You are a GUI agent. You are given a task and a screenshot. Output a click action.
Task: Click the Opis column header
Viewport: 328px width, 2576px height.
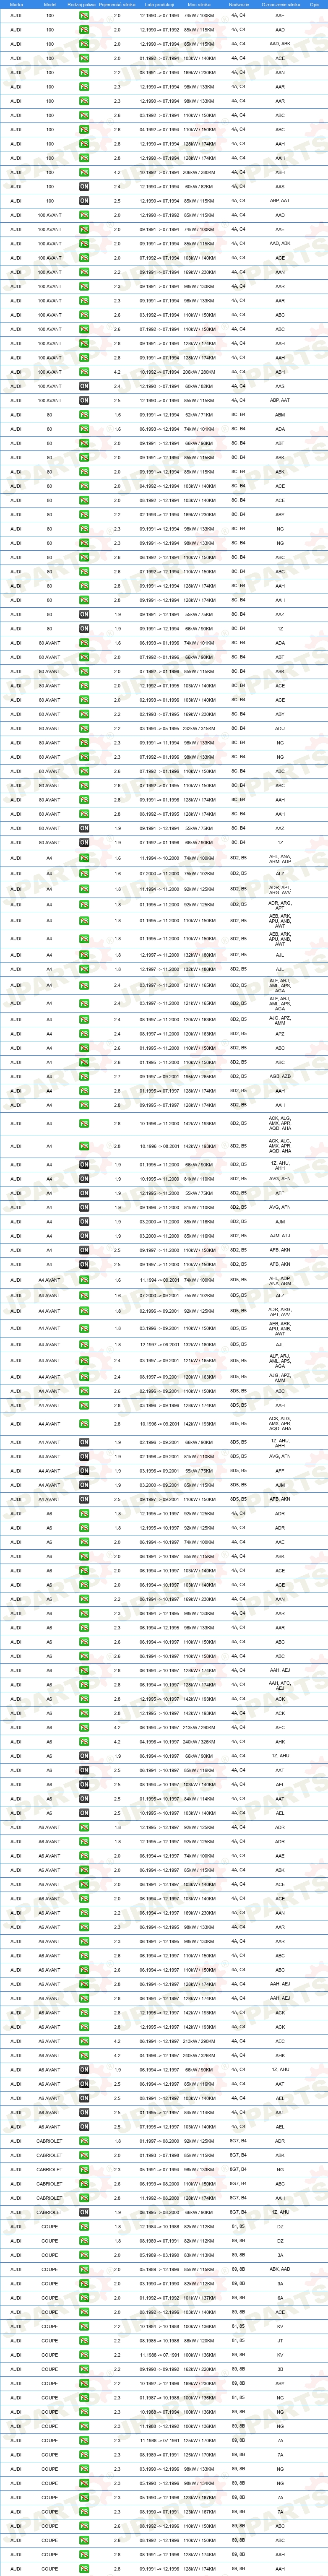click(315, 5)
